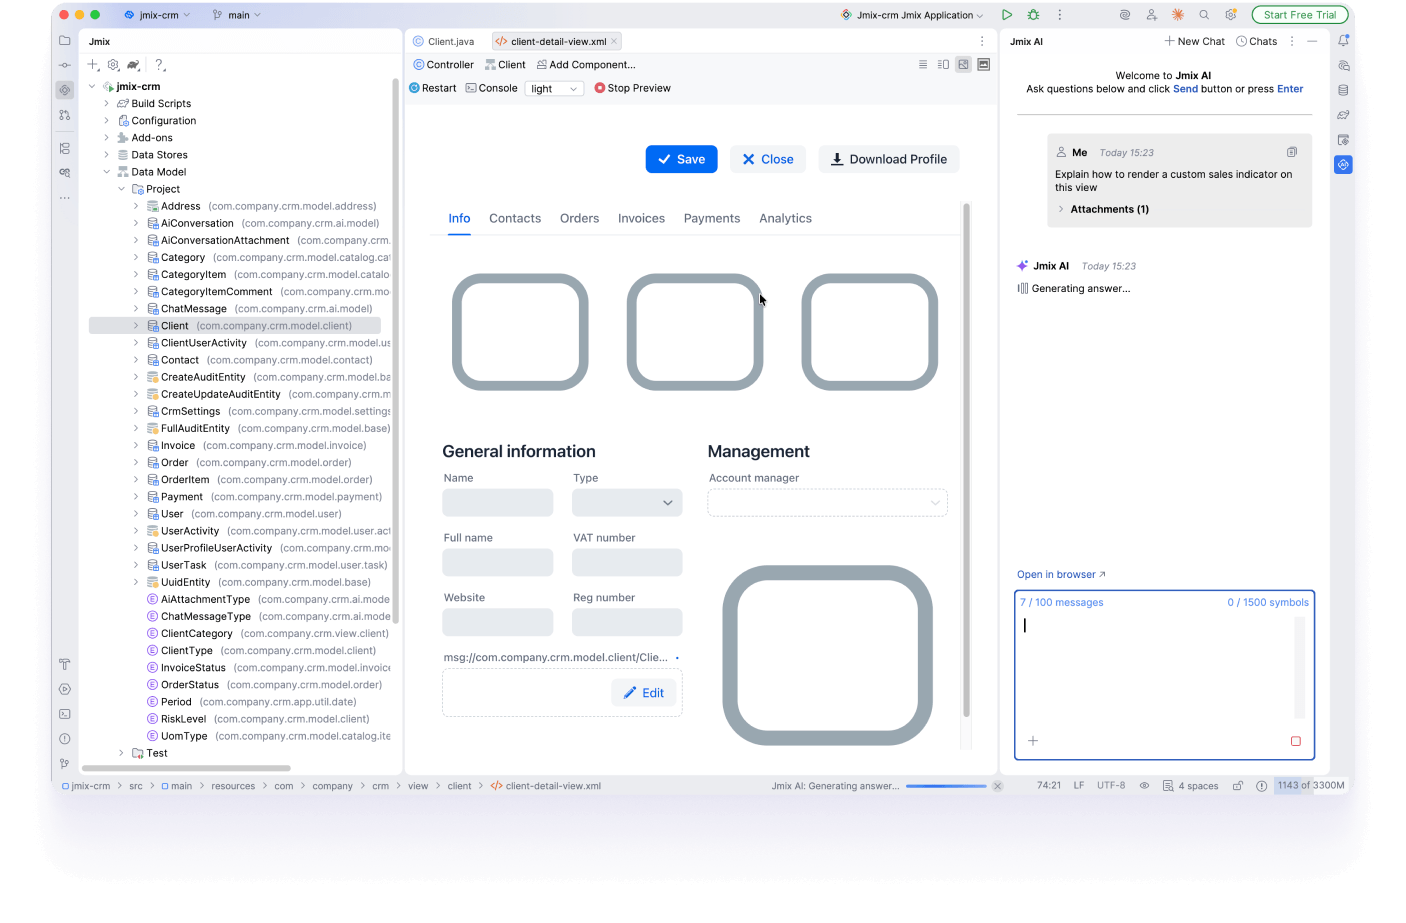Switch editor to text-only view mode
This screenshot has height=923, width=1406.
[x=922, y=64]
